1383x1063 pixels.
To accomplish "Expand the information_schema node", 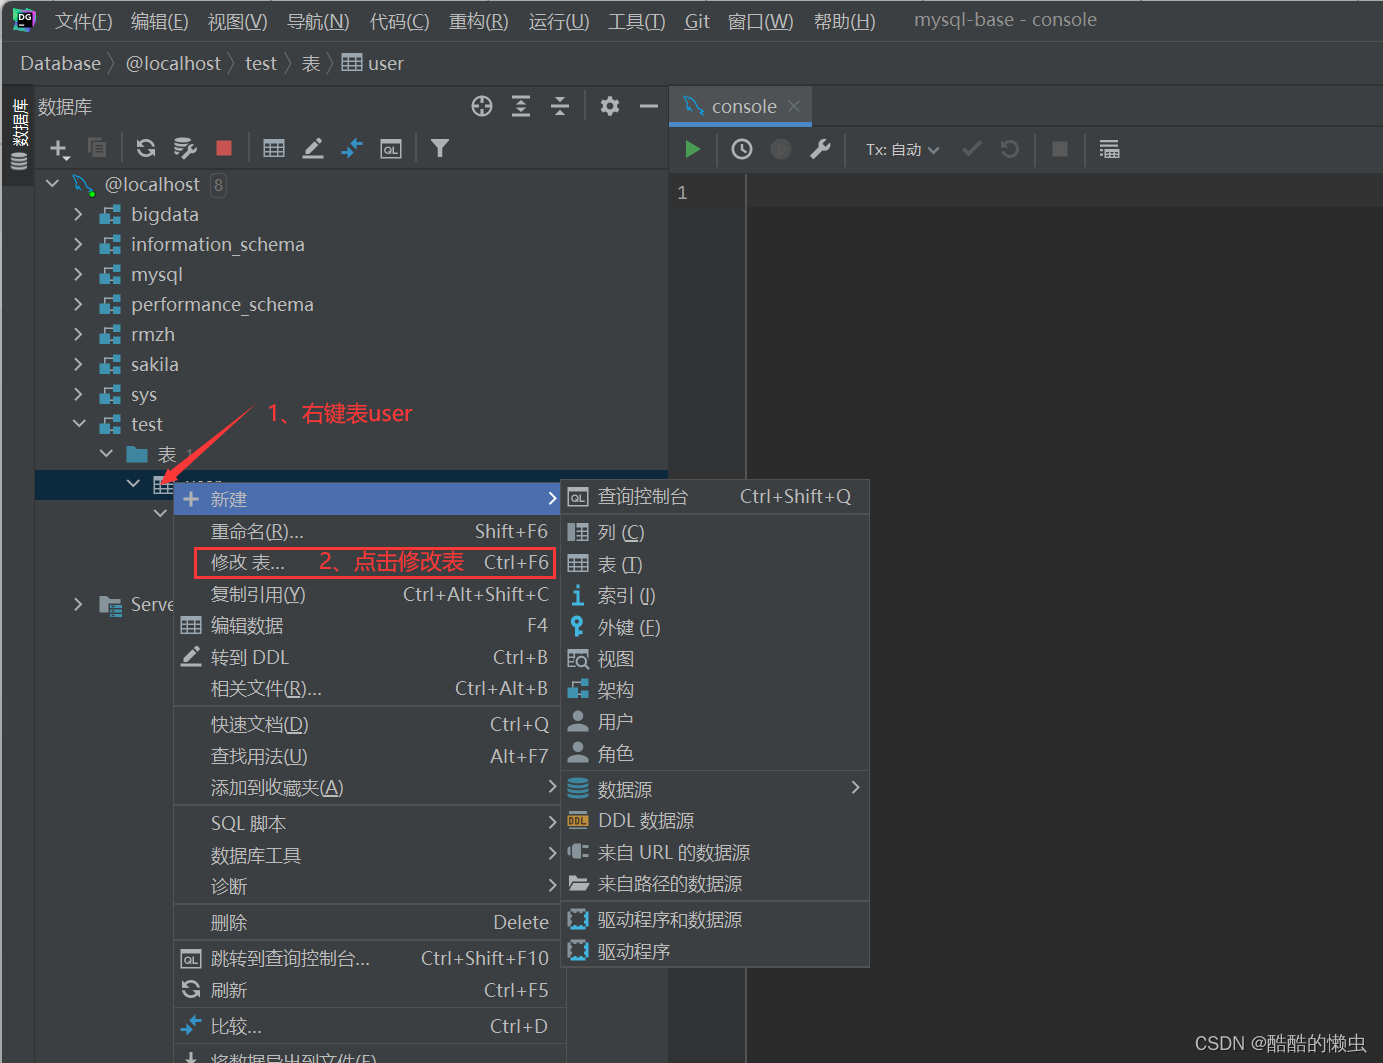I will [79, 244].
